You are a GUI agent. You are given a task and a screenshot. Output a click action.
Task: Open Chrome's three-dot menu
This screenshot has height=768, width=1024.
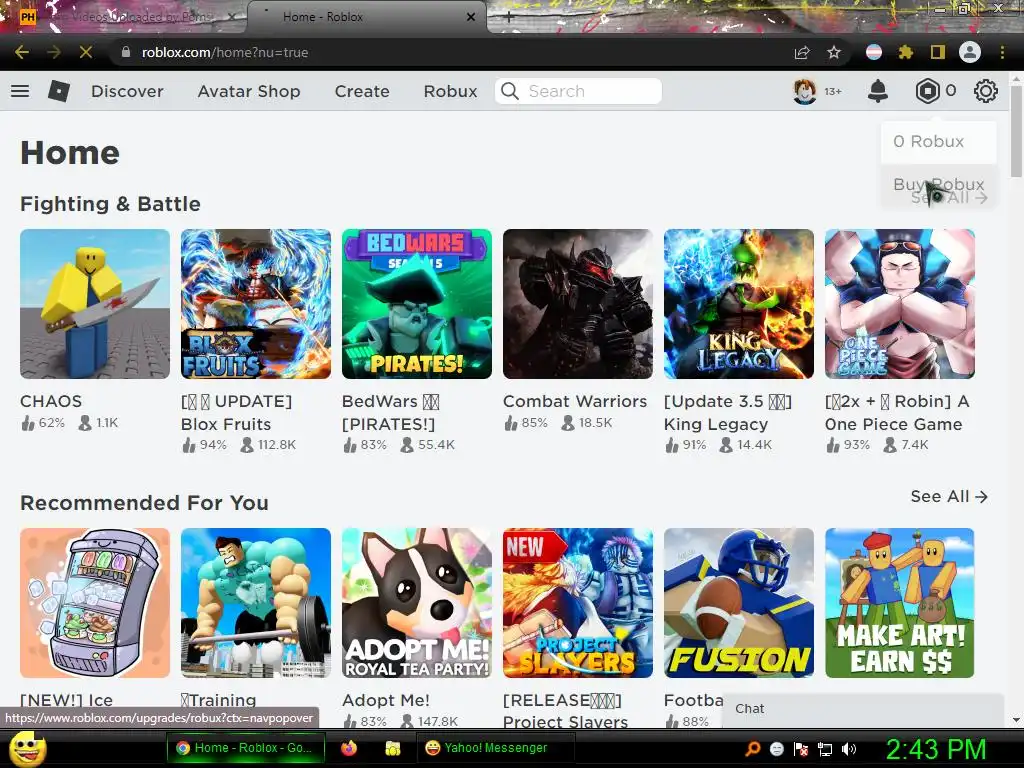click(x=1002, y=52)
